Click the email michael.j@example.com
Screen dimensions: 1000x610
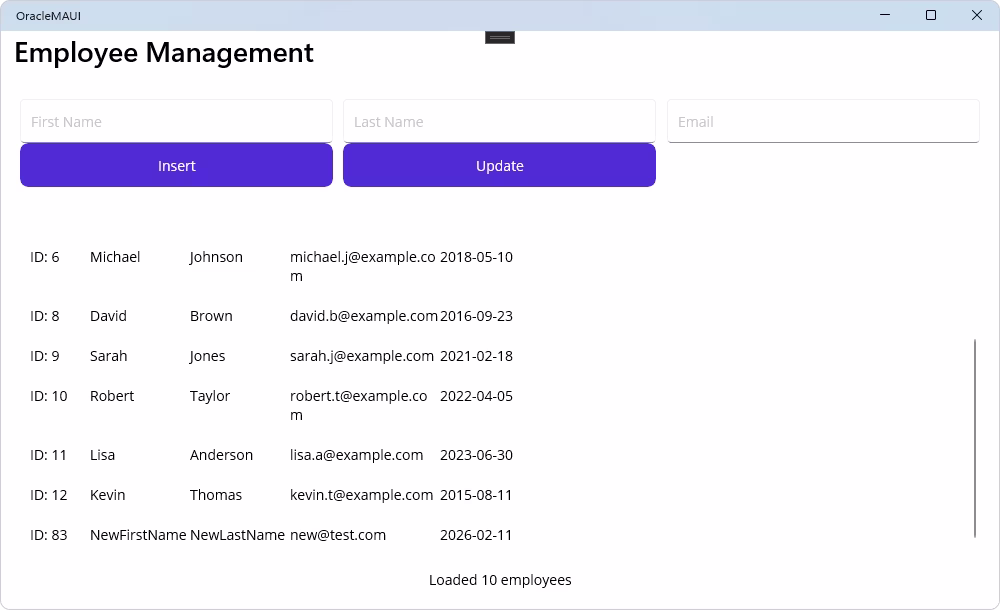coord(362,266)
